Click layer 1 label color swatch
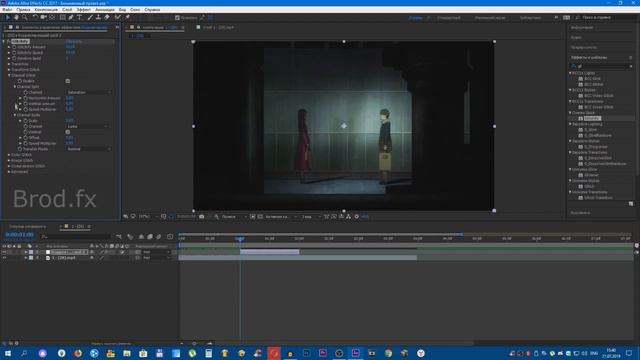 (x=31, y=252)
